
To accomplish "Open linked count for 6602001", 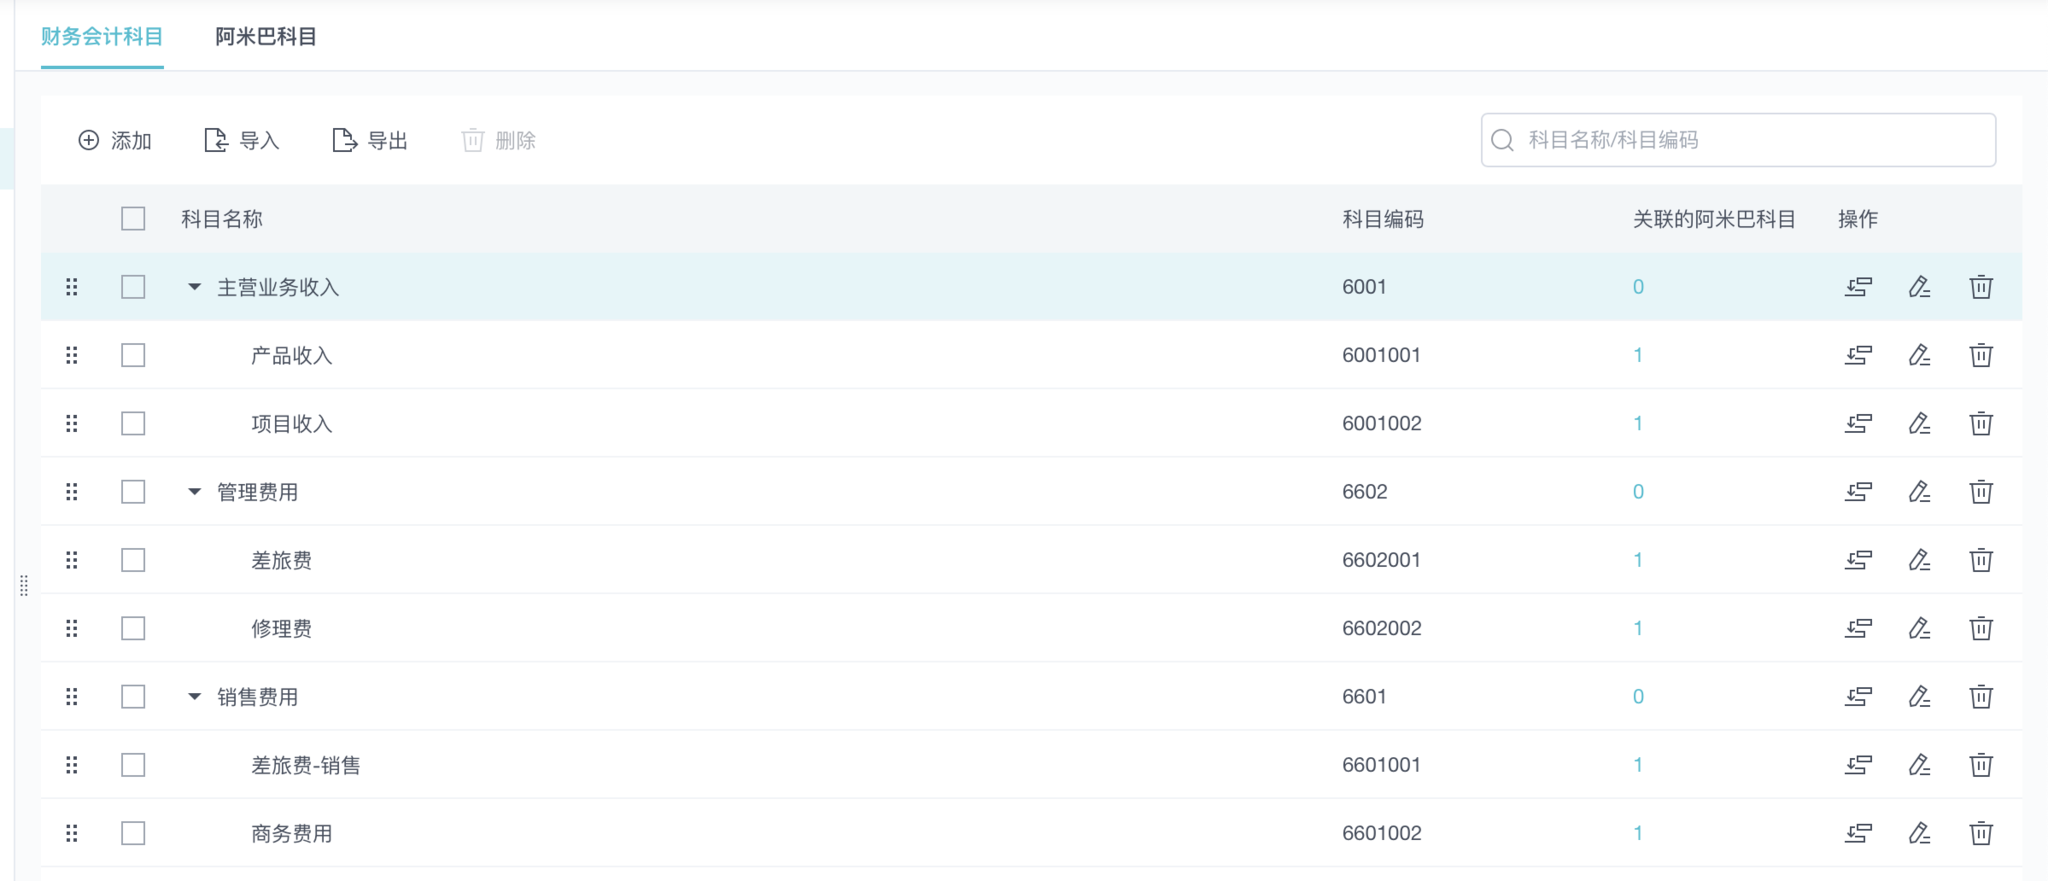I will click(1638, 560).
